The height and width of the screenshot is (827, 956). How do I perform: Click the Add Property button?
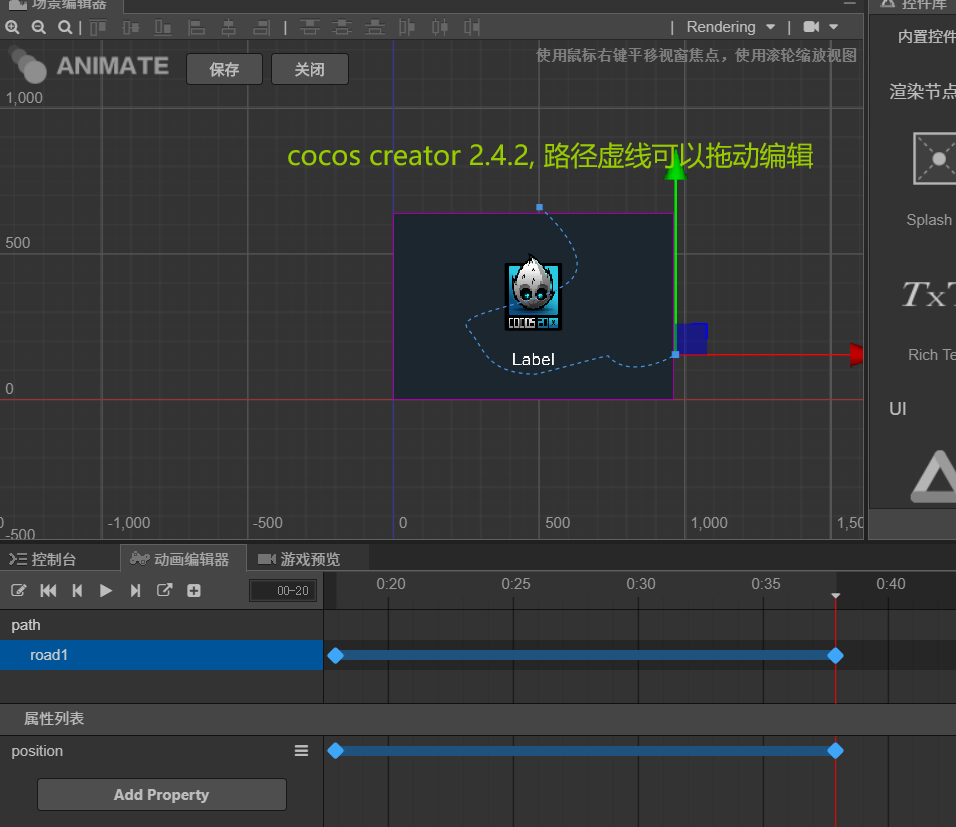tap(161, 794)
